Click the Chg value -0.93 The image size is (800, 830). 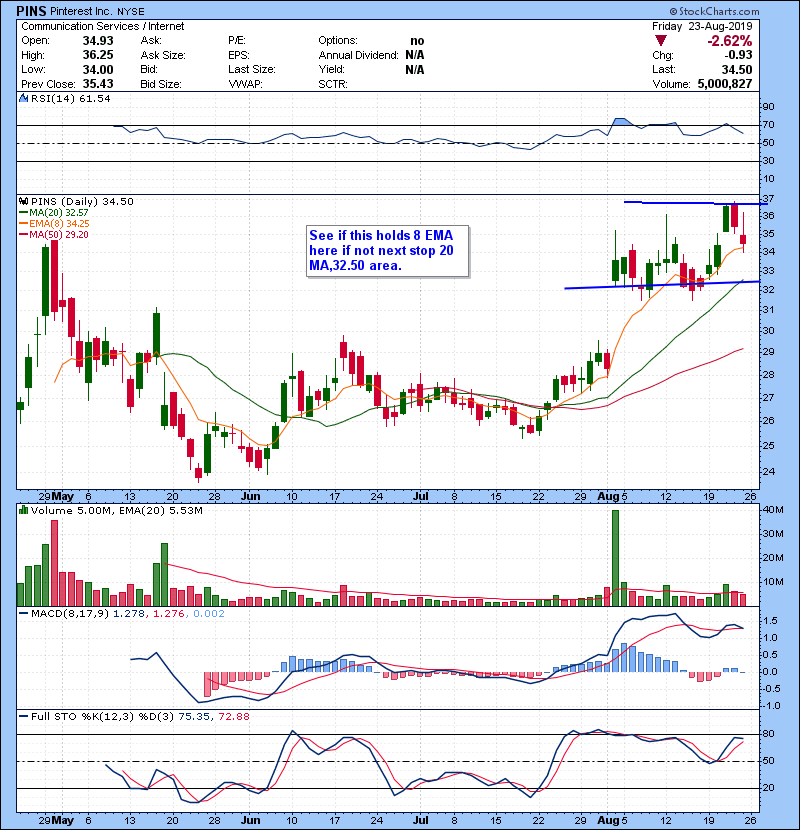coord(738,55)
